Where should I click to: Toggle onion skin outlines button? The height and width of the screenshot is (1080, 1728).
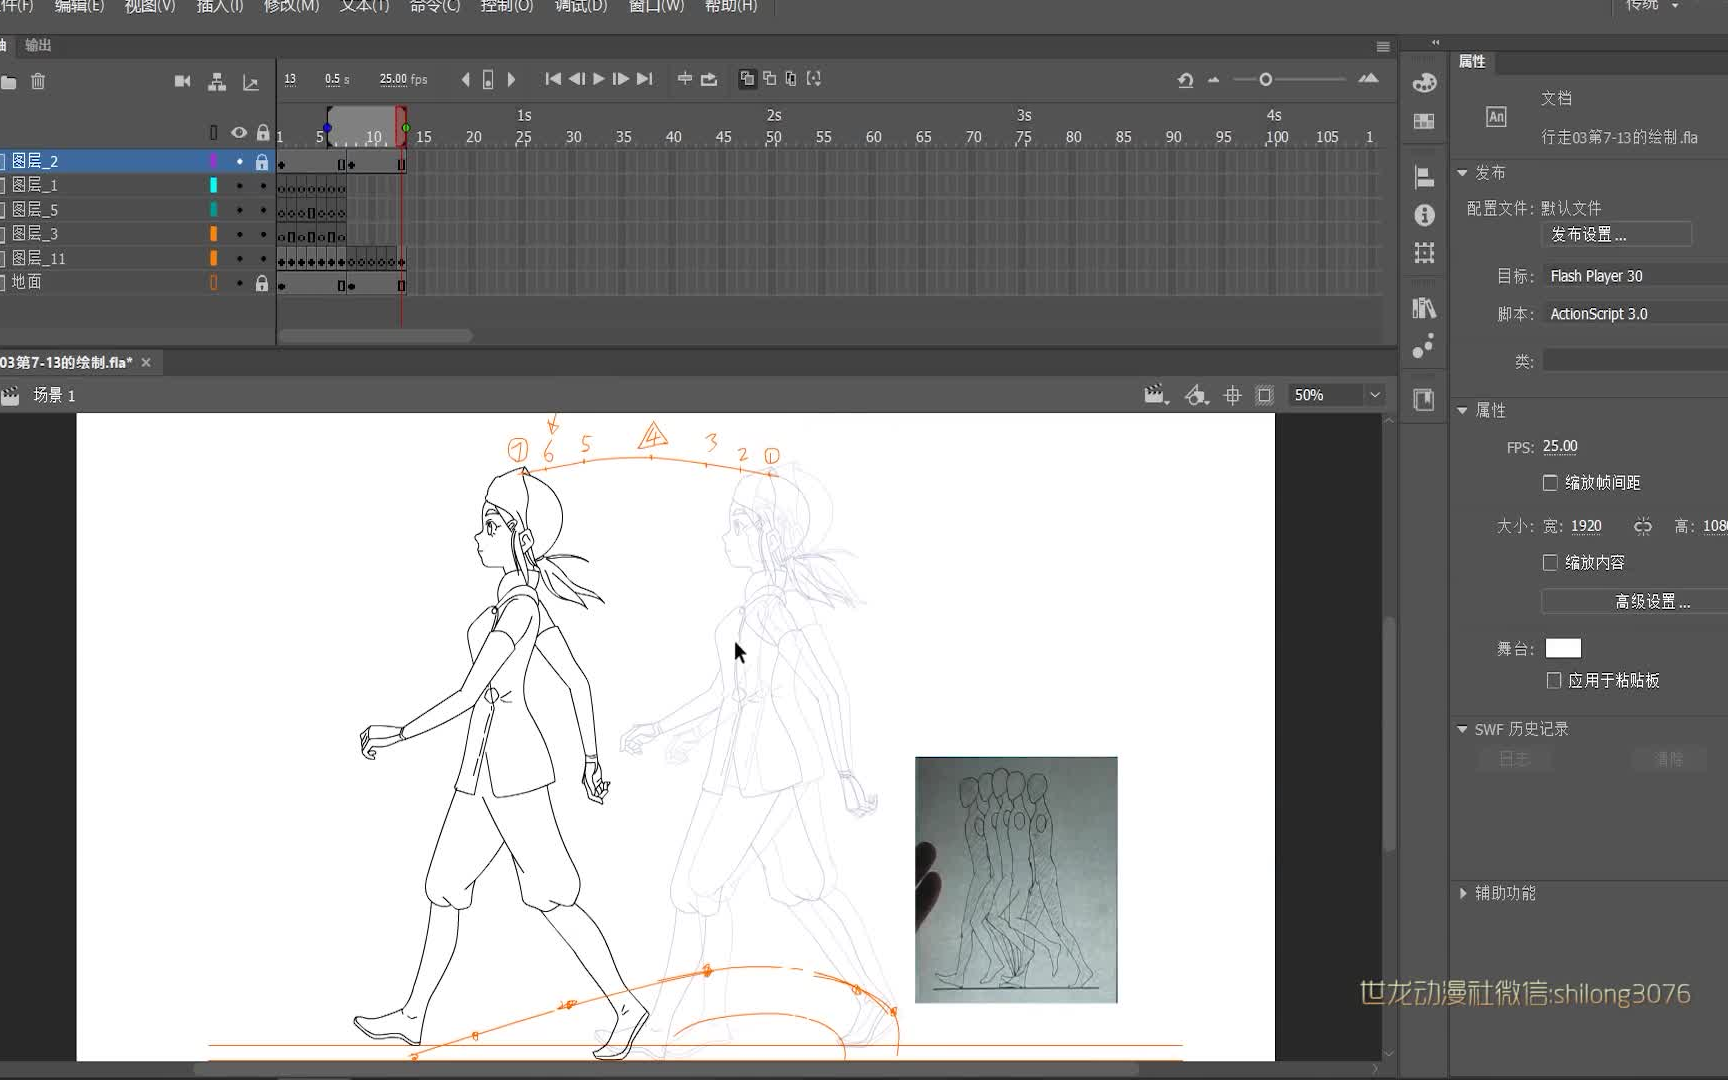(769, 78)
